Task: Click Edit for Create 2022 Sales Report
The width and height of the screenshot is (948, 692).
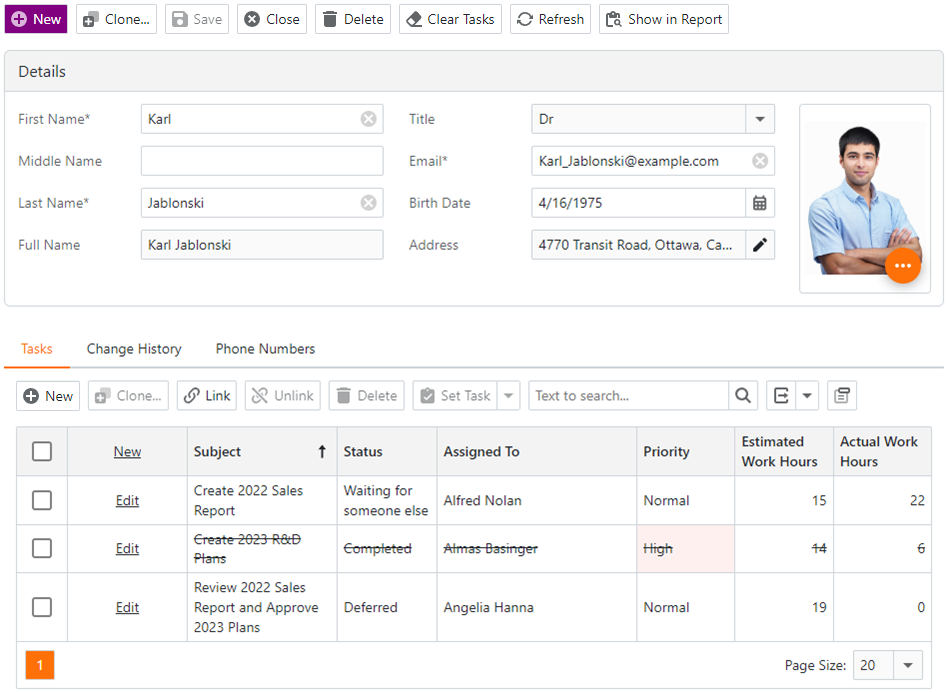Action: 127,500
